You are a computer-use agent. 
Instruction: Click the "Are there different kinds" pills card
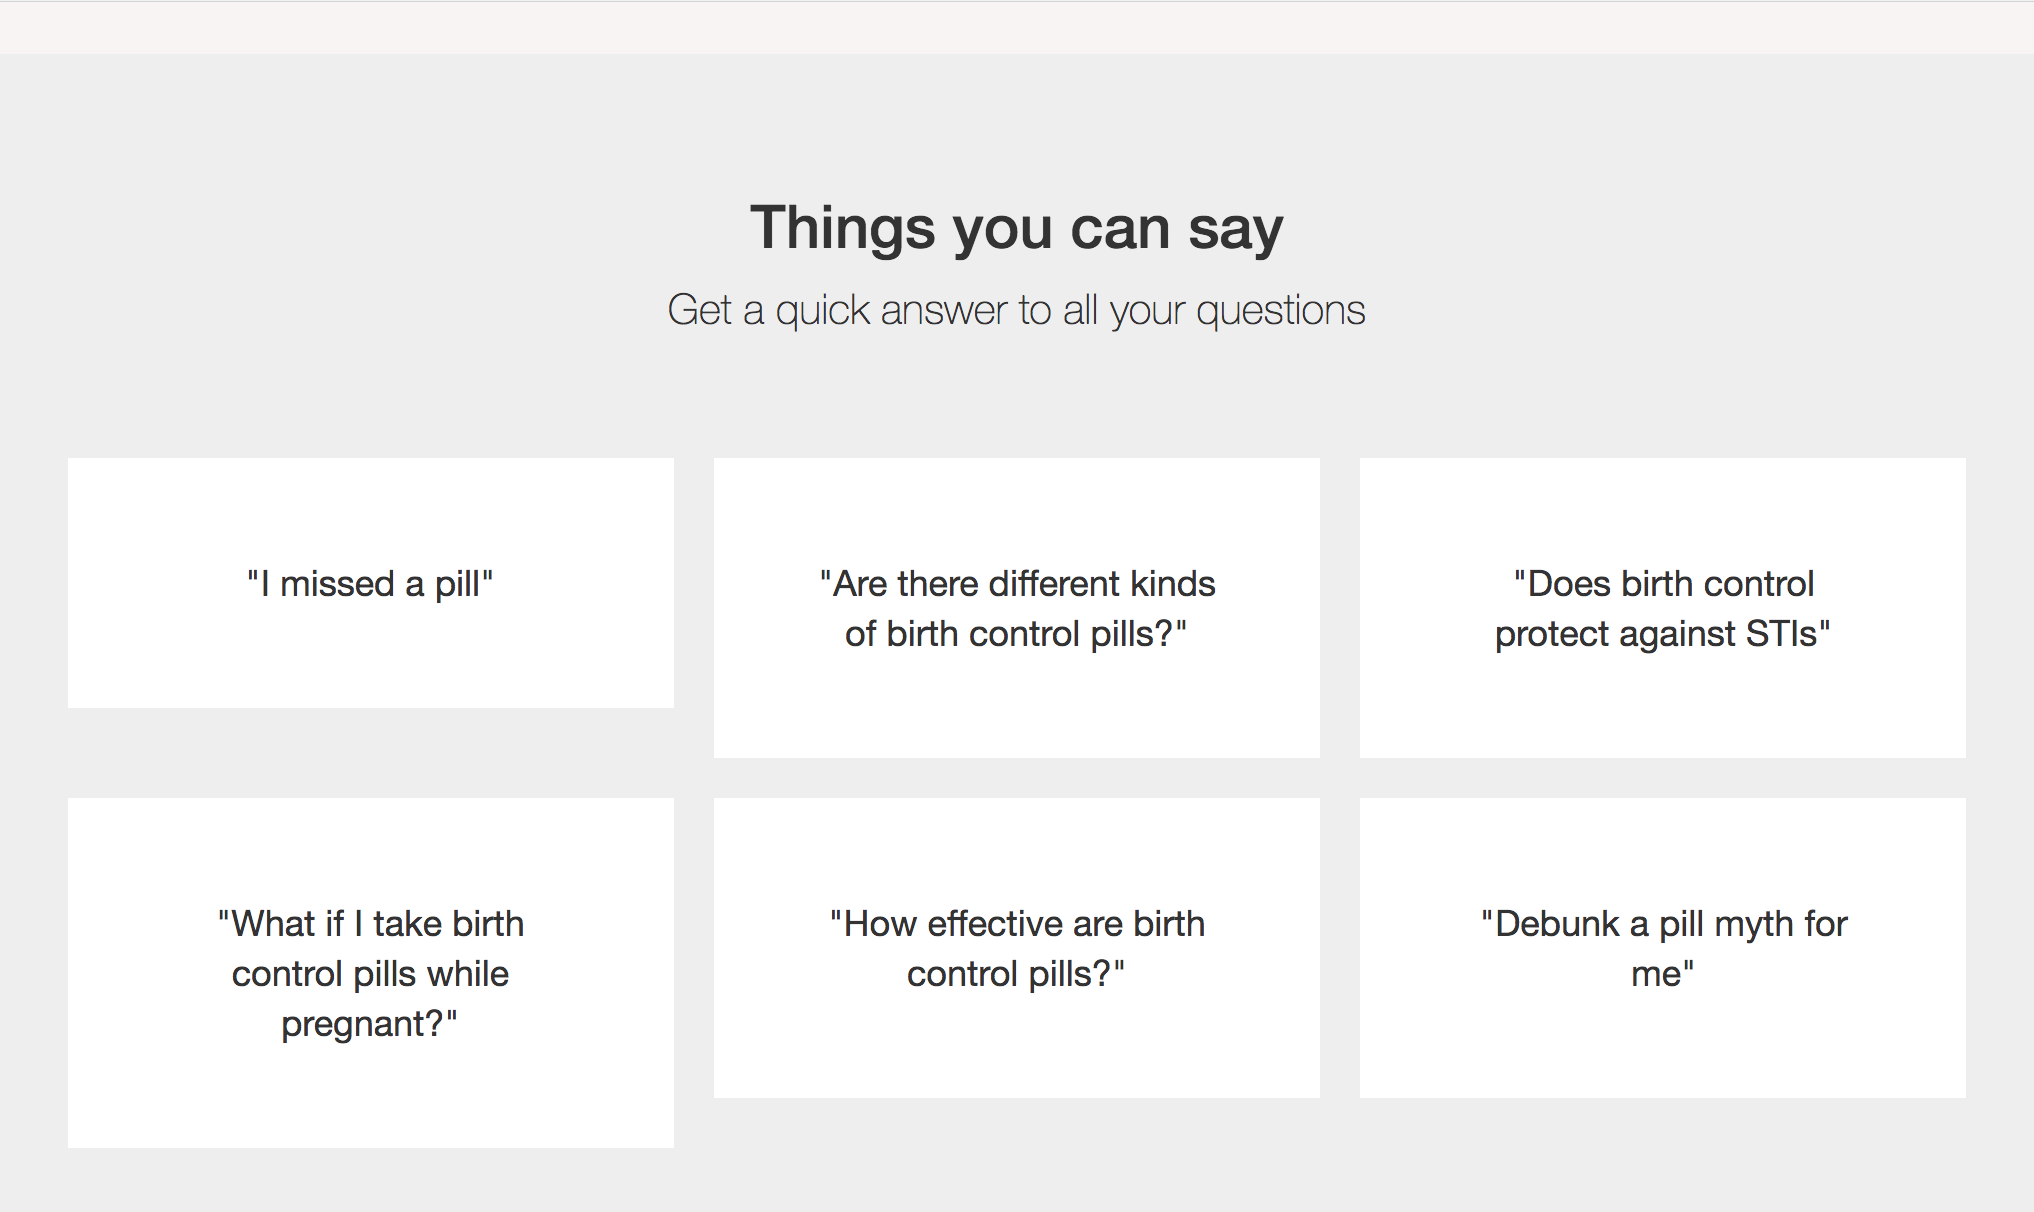click(1016, 607)
